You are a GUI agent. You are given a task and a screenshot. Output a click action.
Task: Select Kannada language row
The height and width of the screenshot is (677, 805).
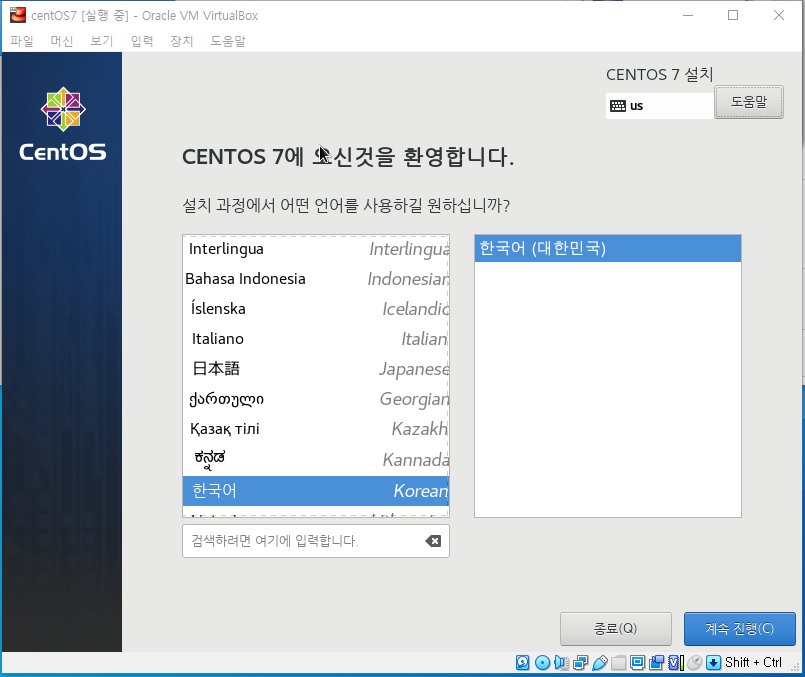(x=316, y=459)
